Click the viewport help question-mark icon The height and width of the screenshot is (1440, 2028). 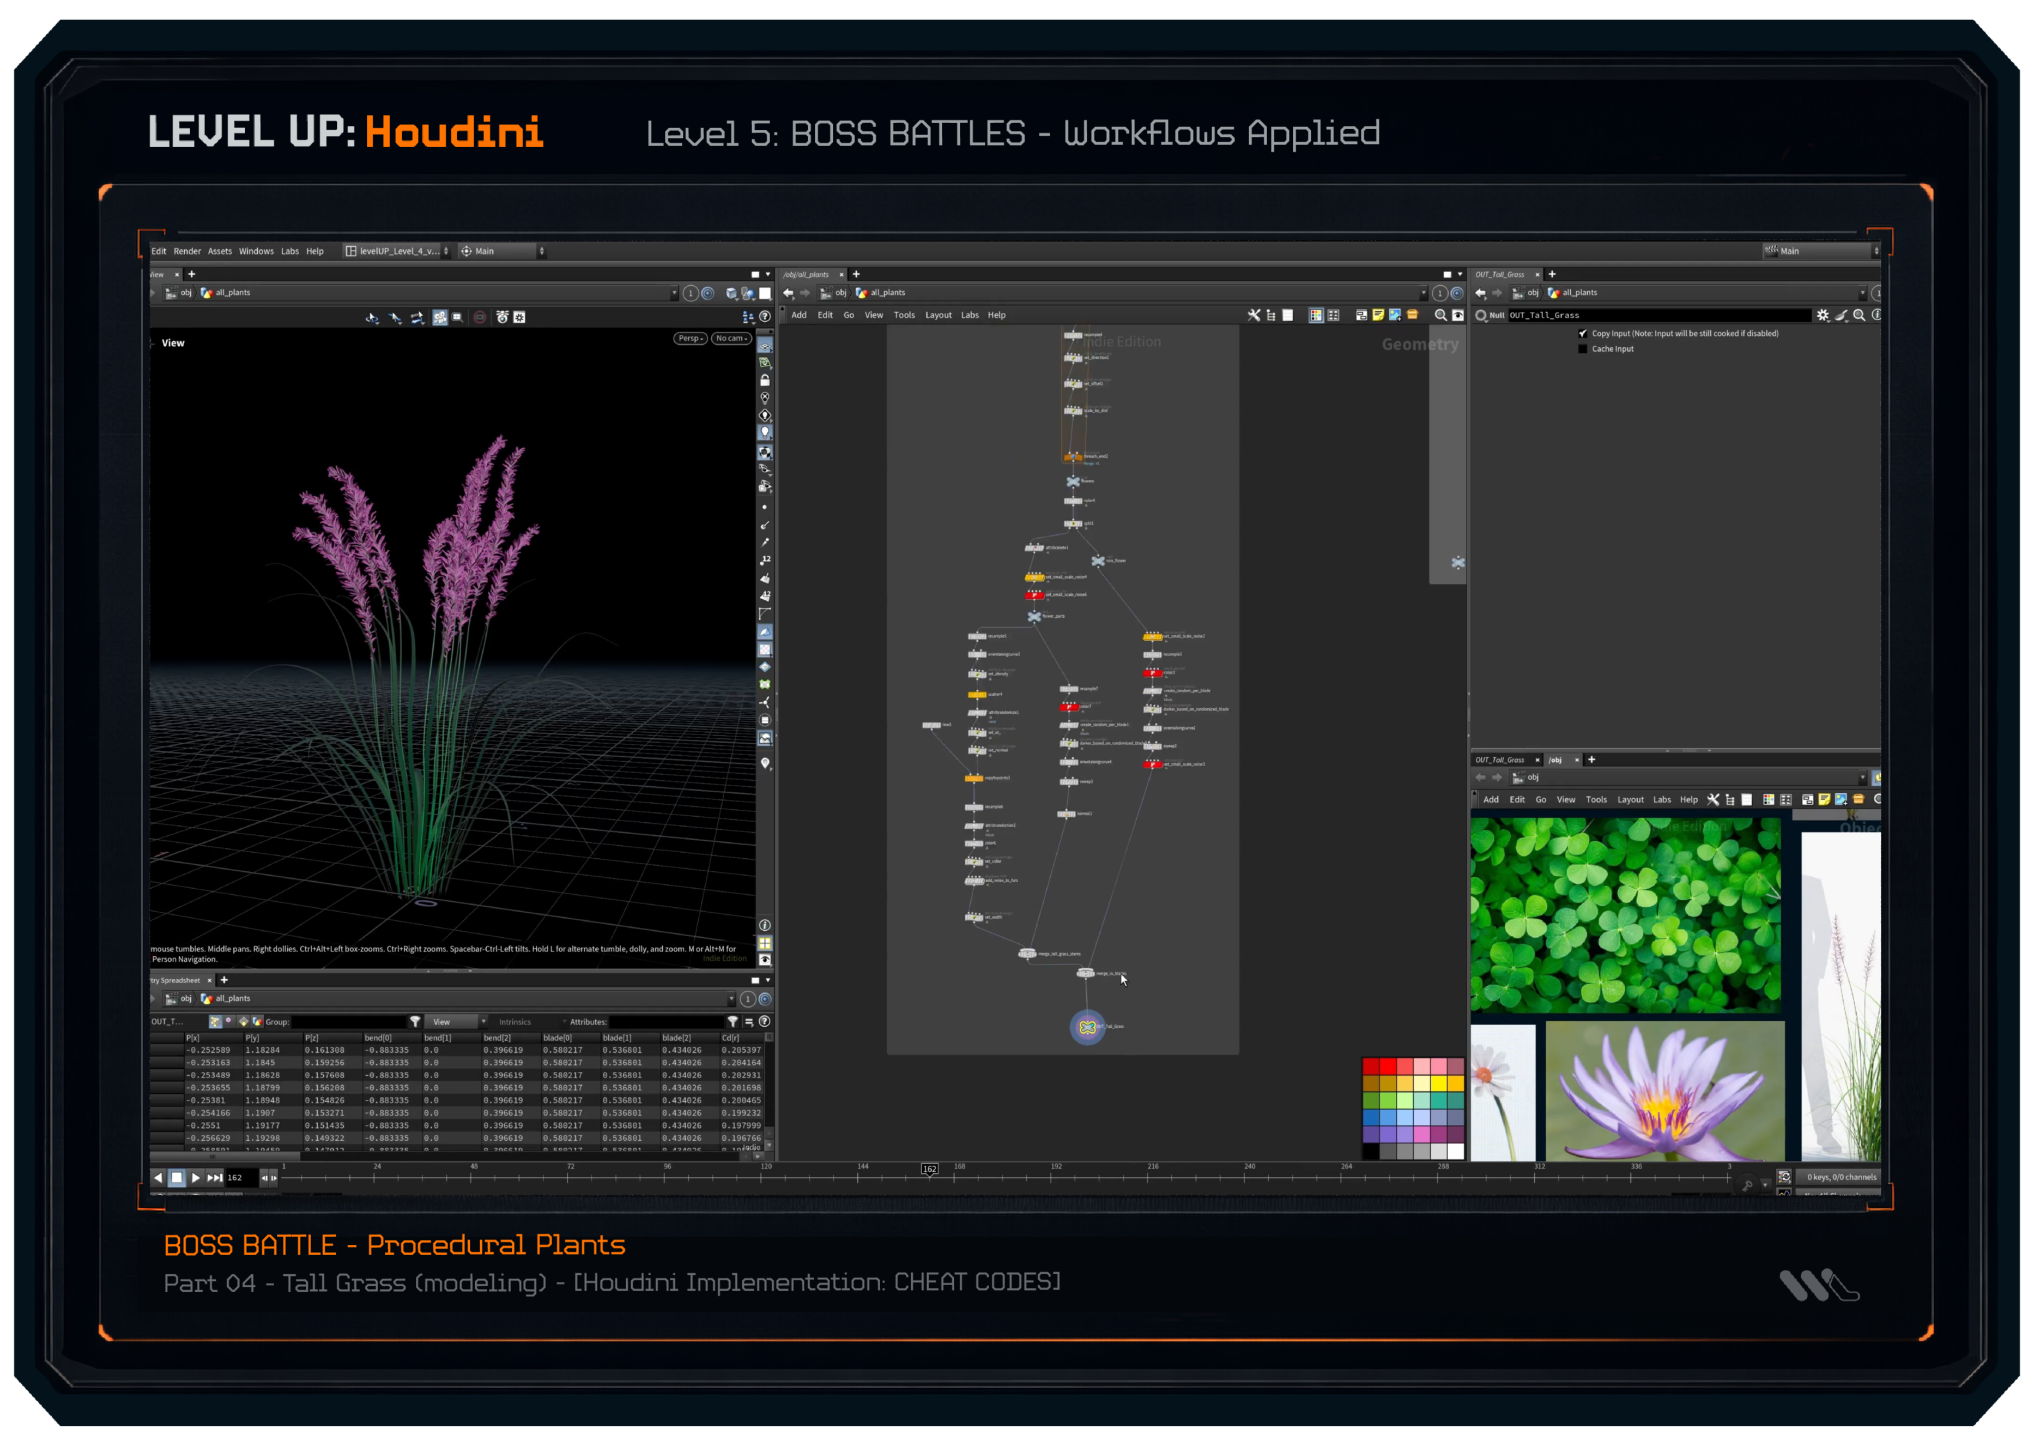click(765, 317)
